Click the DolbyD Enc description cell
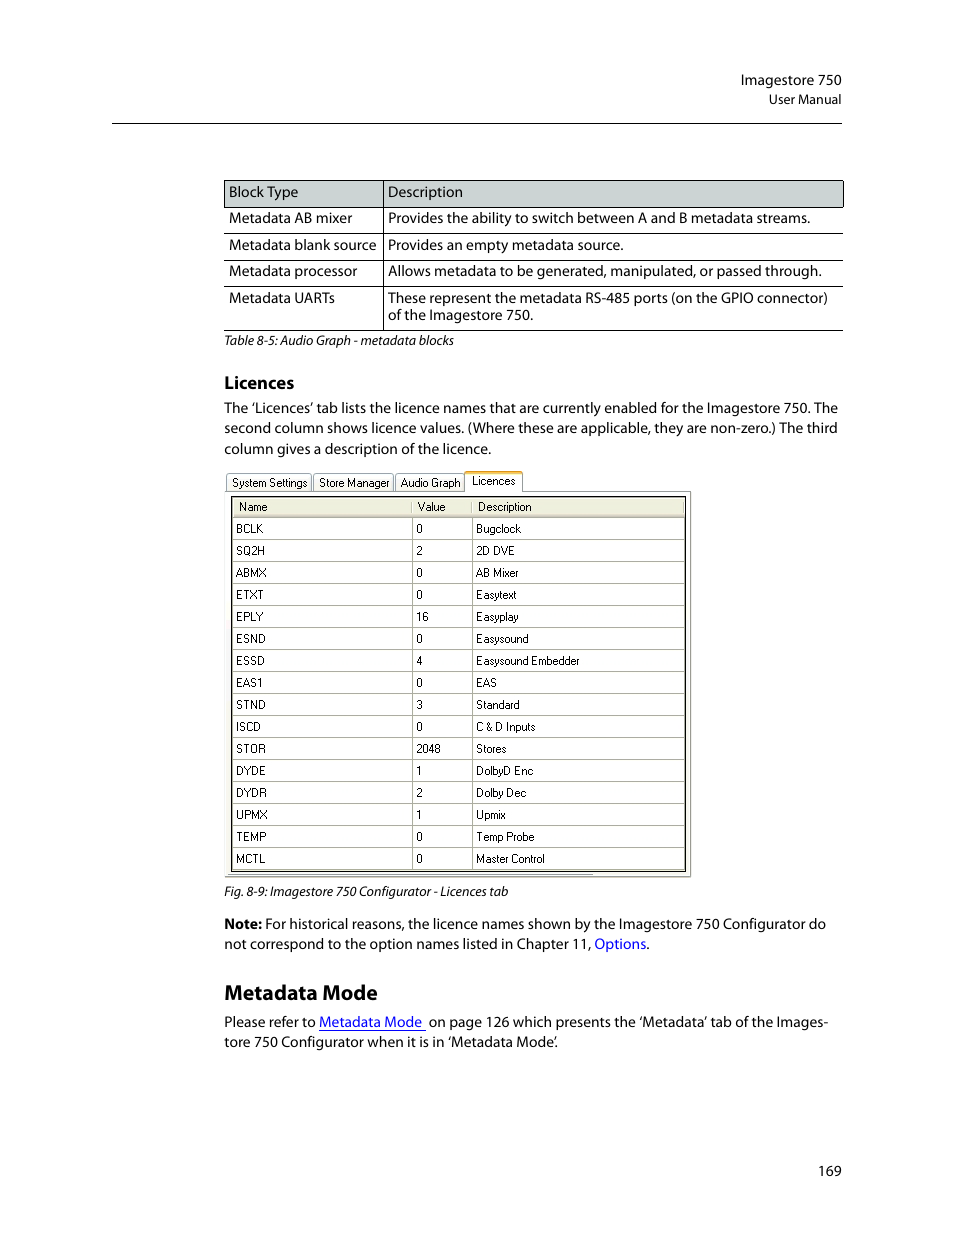This screenshot has width=954, height=1235. coord(578,771)
